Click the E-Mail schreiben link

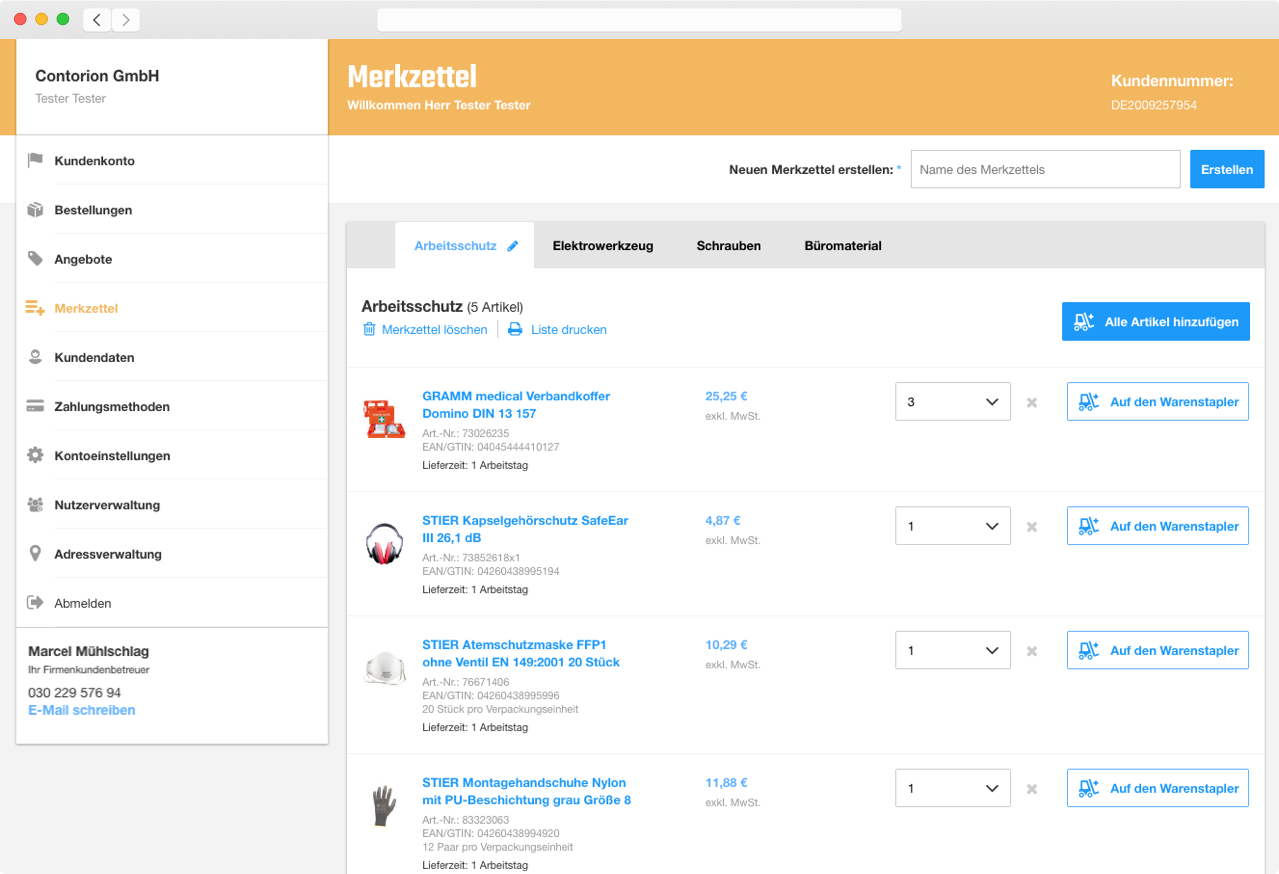coord(82,710)
